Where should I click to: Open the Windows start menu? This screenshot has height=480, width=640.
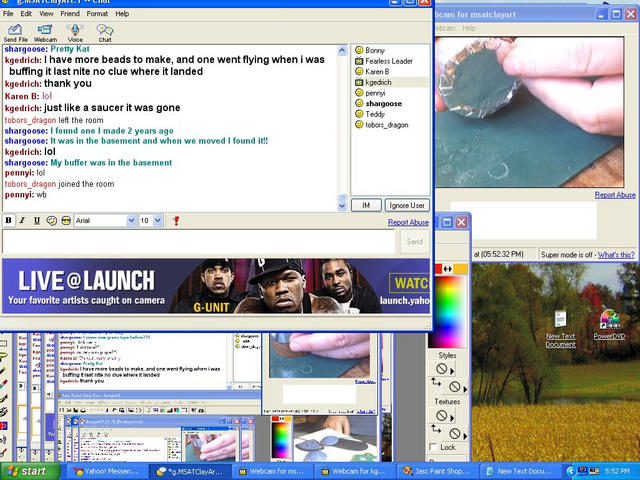pos(30,471)
